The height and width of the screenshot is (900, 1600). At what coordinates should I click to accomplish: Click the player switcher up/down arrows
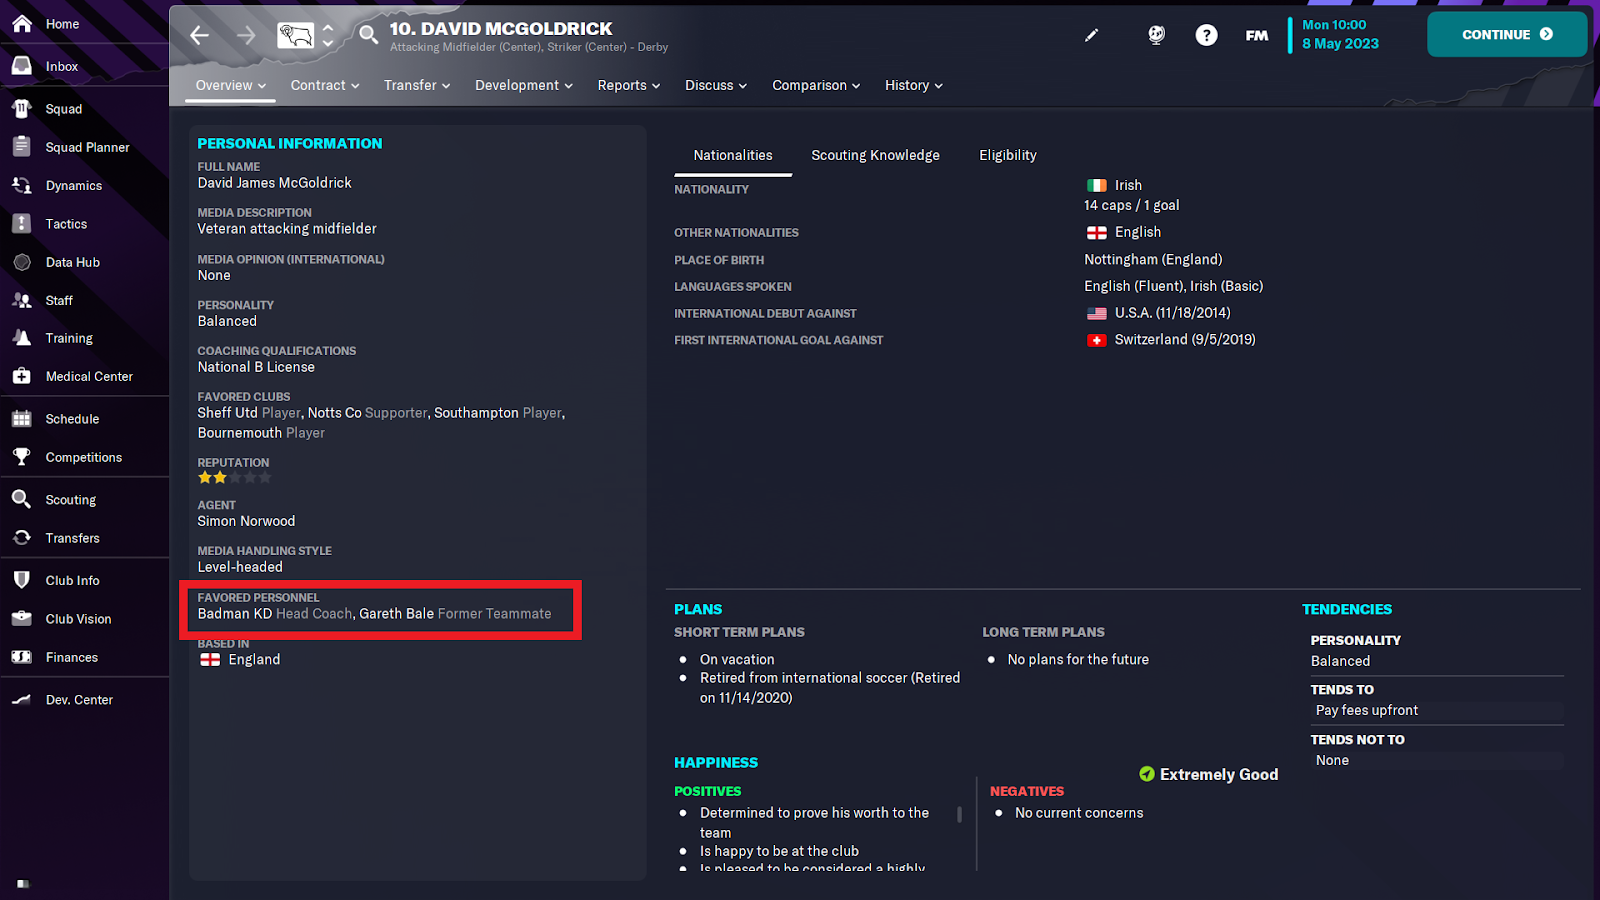328,36
